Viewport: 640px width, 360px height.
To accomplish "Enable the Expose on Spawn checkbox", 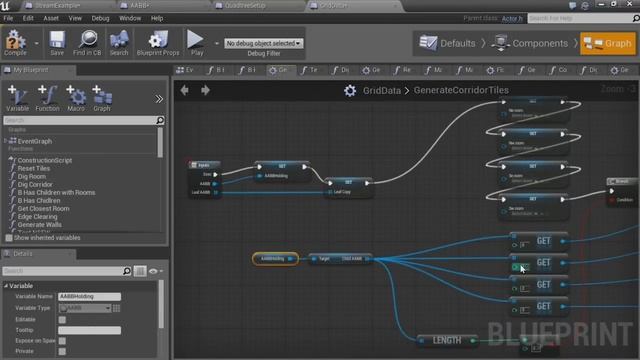I will [62, 341].
